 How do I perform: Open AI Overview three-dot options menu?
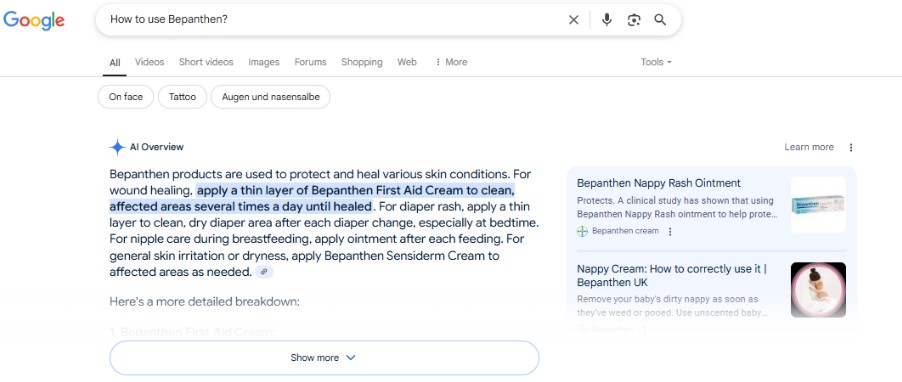pos(851,147)
